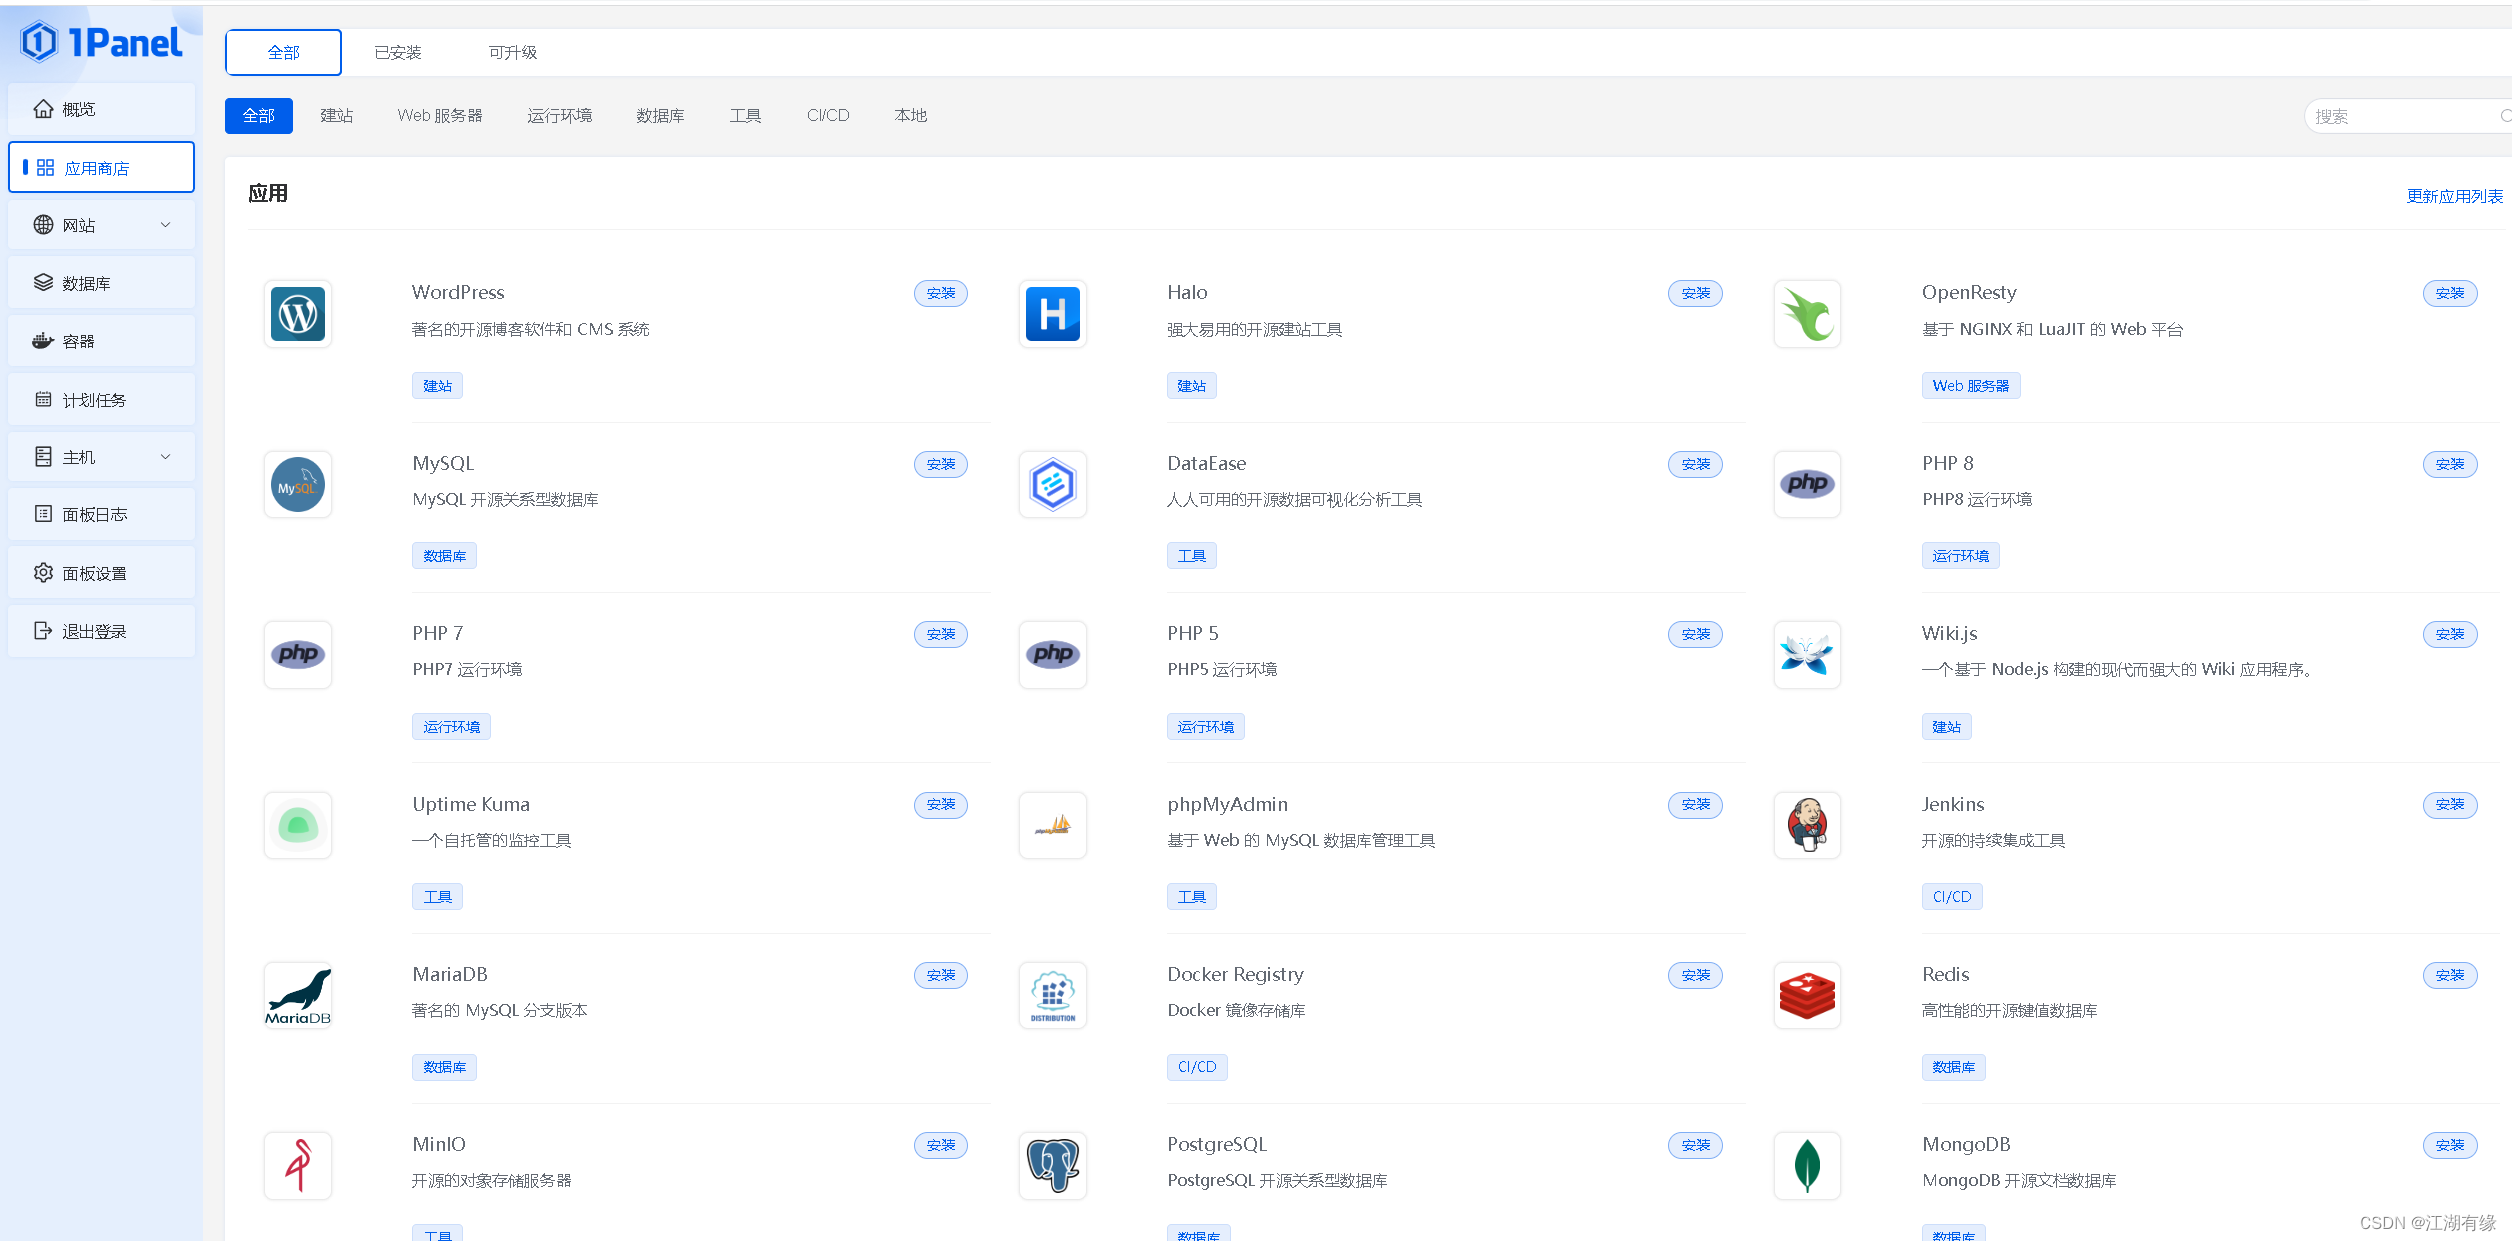
Task: Open the phpMyAdmin app icon
Action: pyautogui.click(x=1053, y=825)
